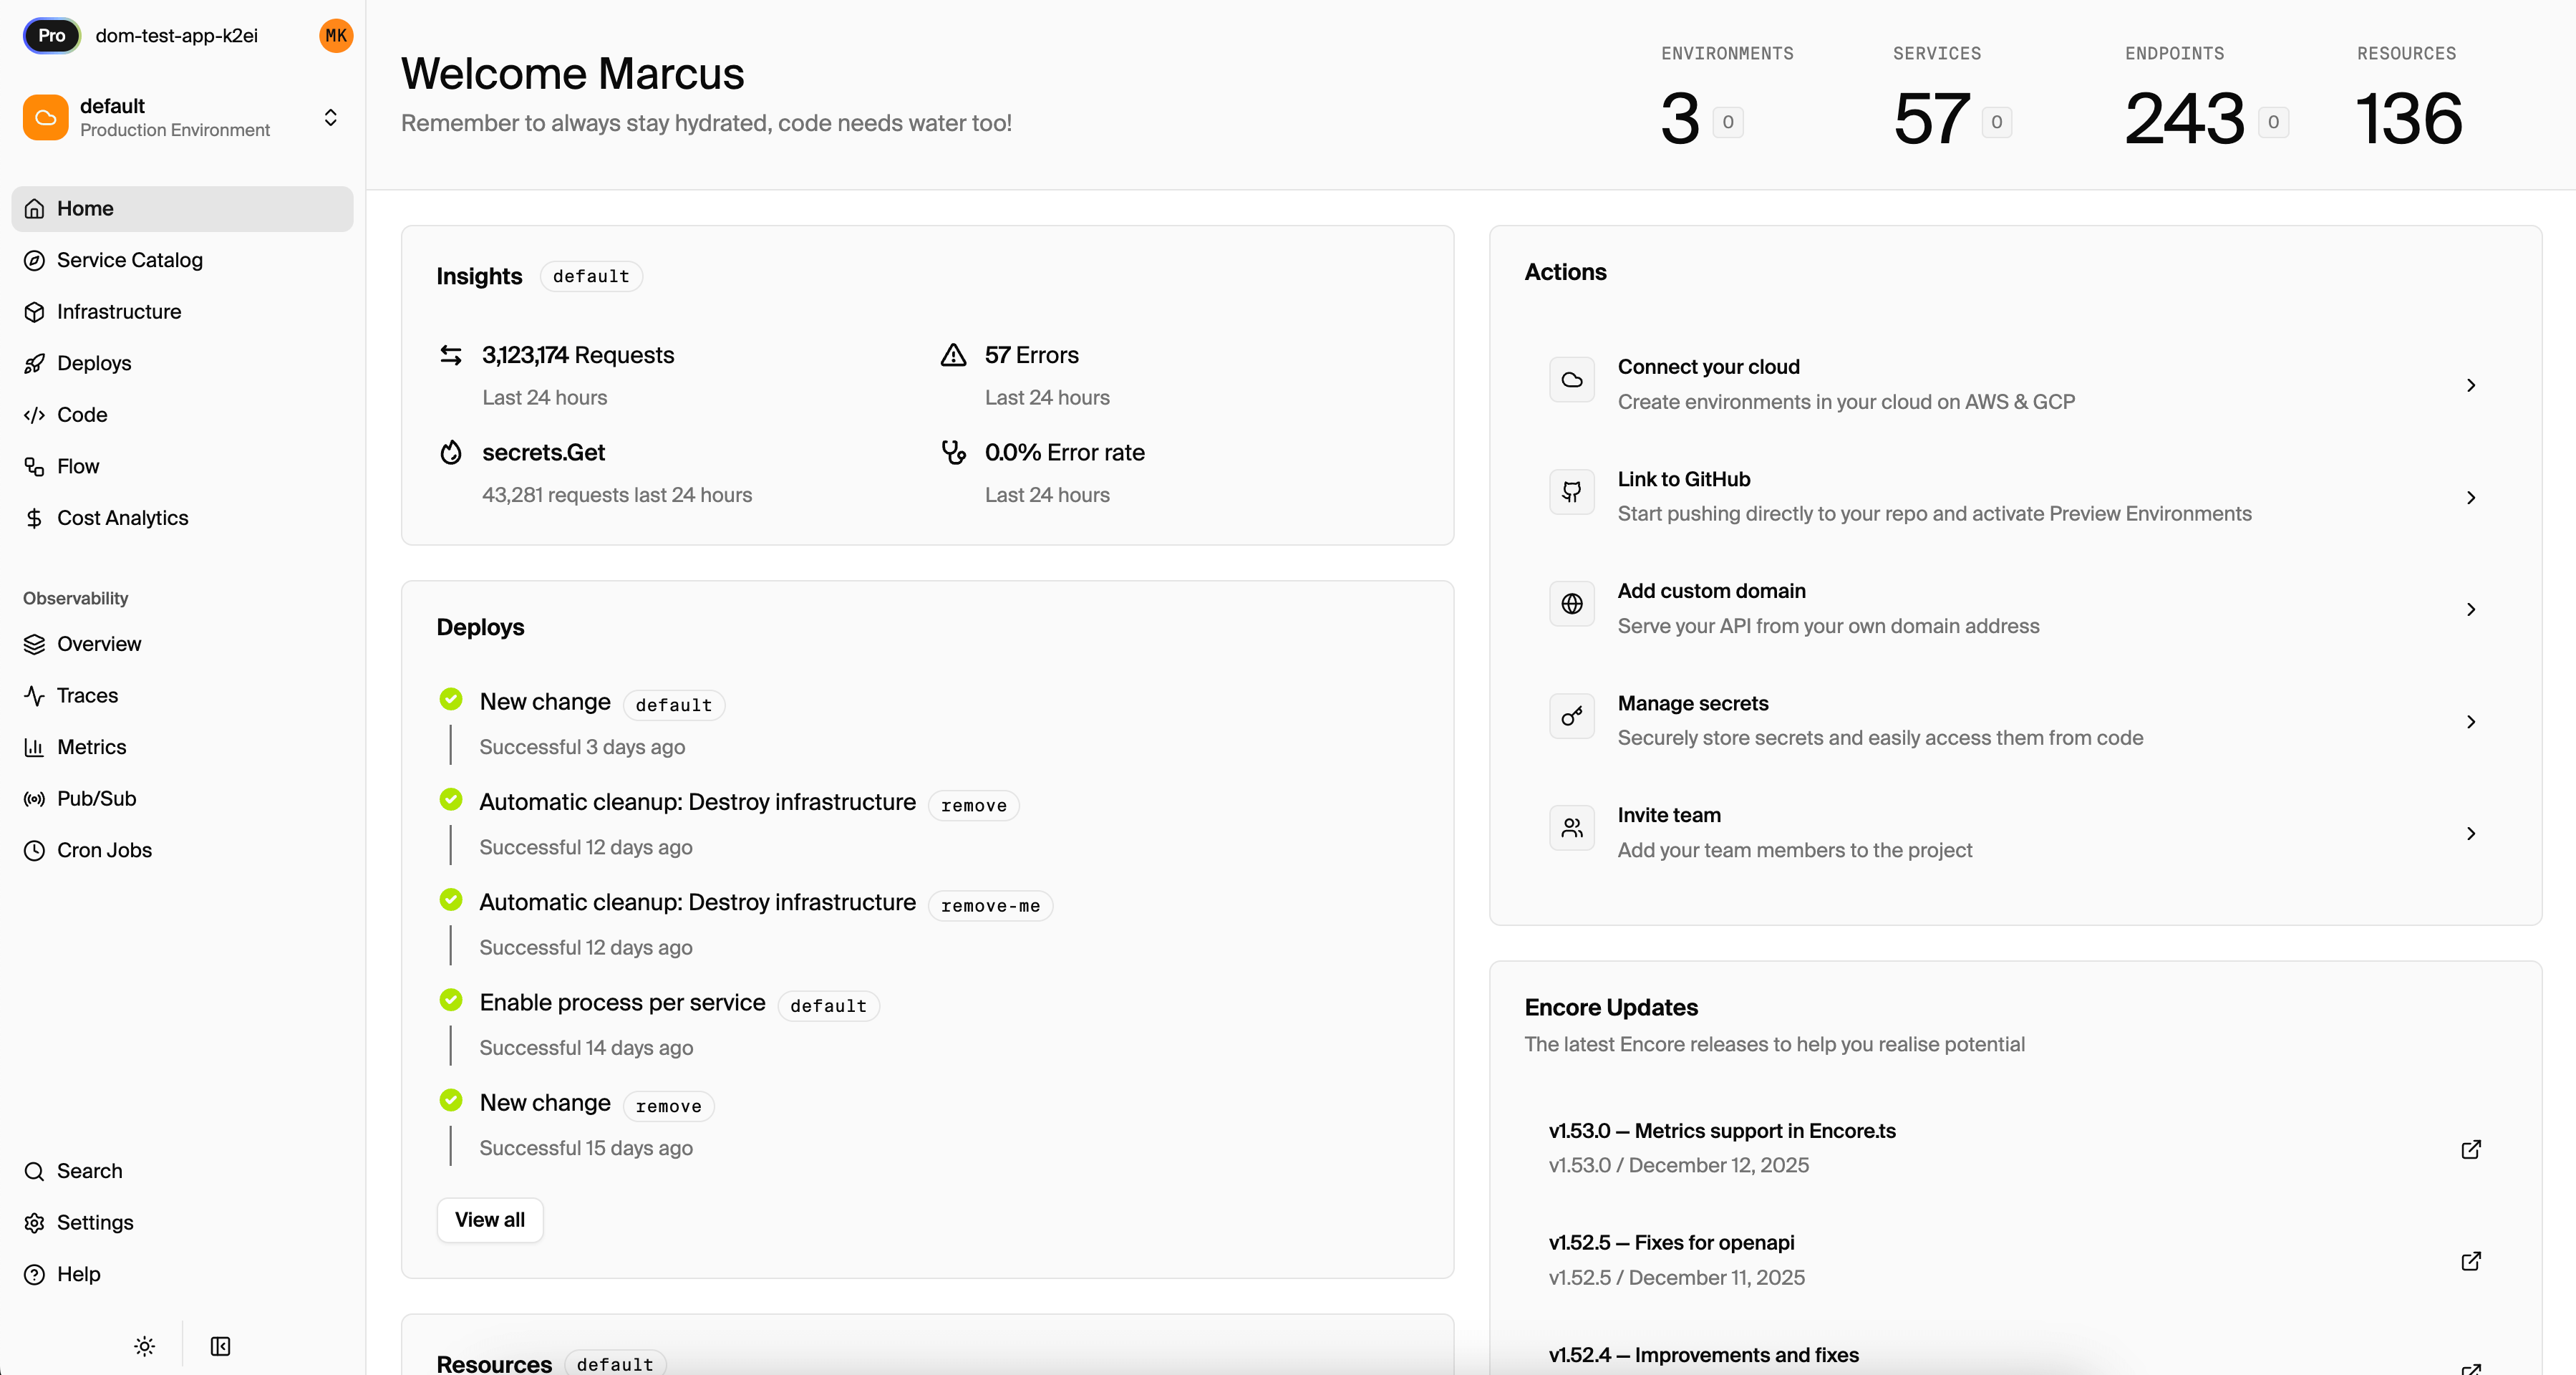Viewport: 2576px width, 1375px height.
Task: Toggle the light/dark theme sun icon
Action: click(x=144, y=1345)
